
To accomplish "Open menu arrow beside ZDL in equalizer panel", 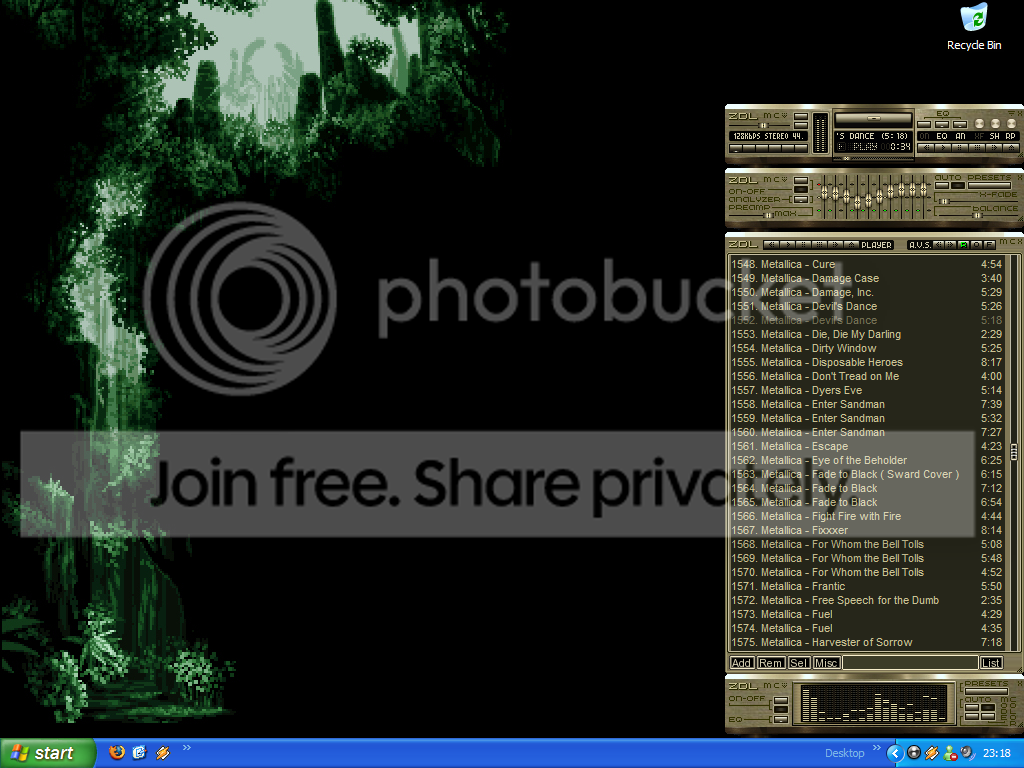I will point(784,180).
